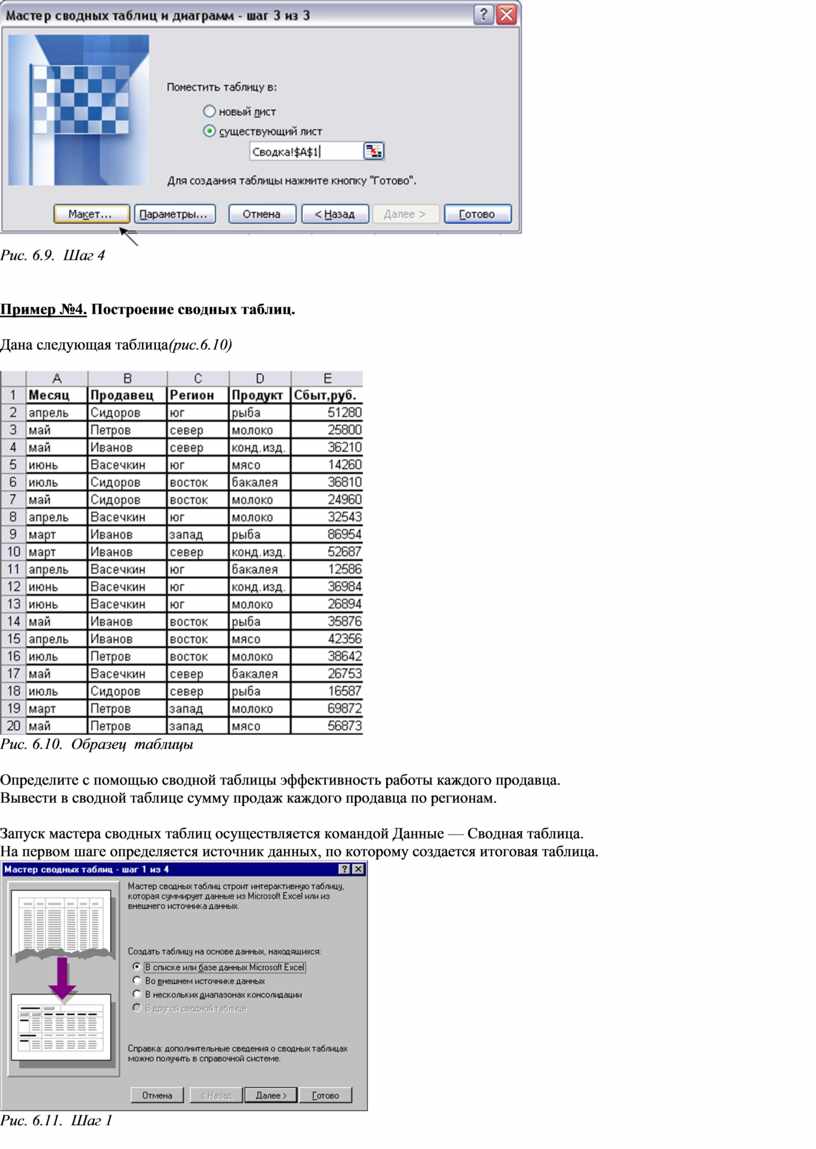Select the "существующий лист" radio option

(209, 131)
